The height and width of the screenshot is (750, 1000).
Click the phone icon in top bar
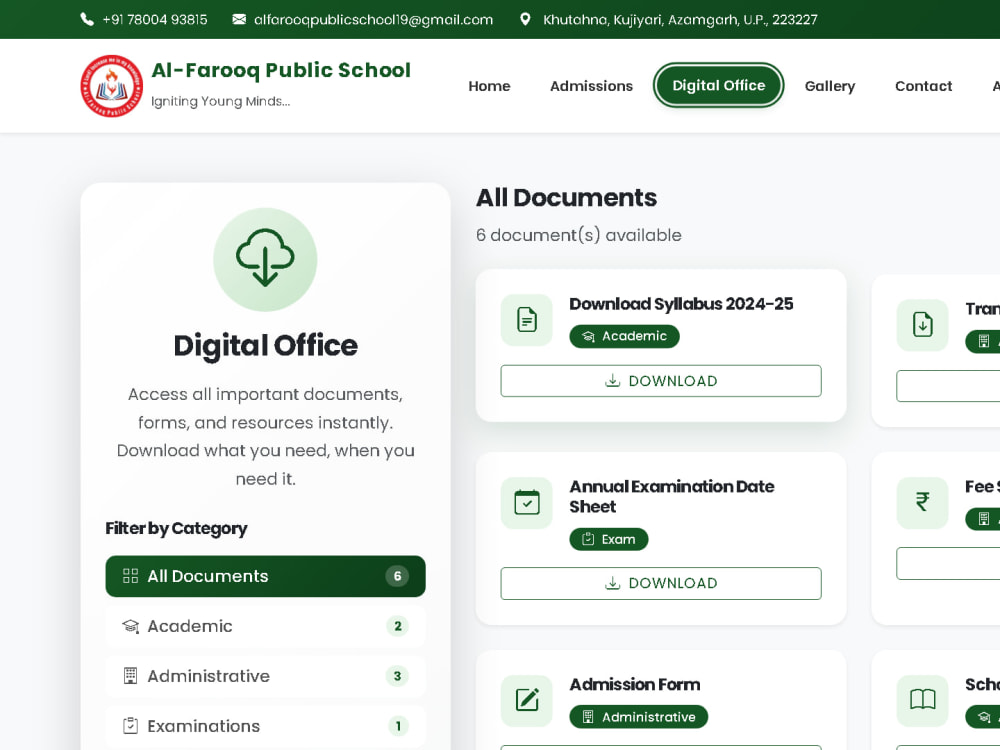pos(87,19)
